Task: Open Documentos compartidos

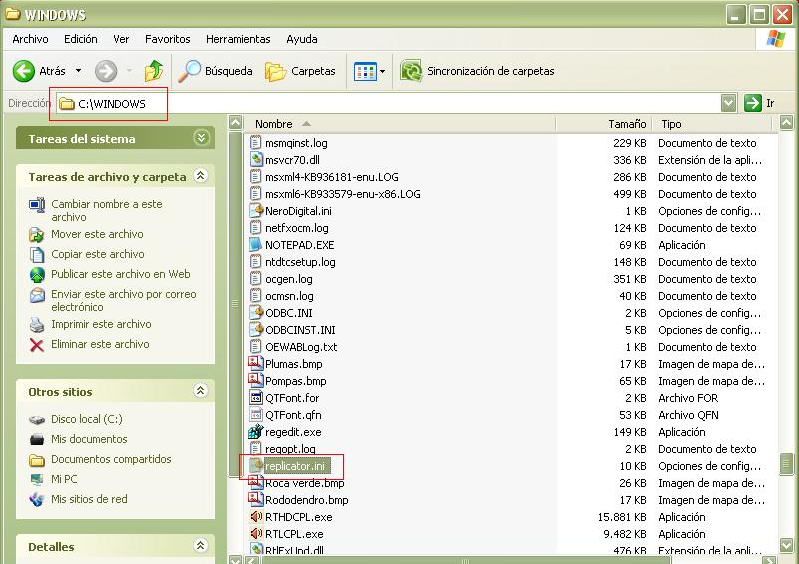Action: coord(111,459)
